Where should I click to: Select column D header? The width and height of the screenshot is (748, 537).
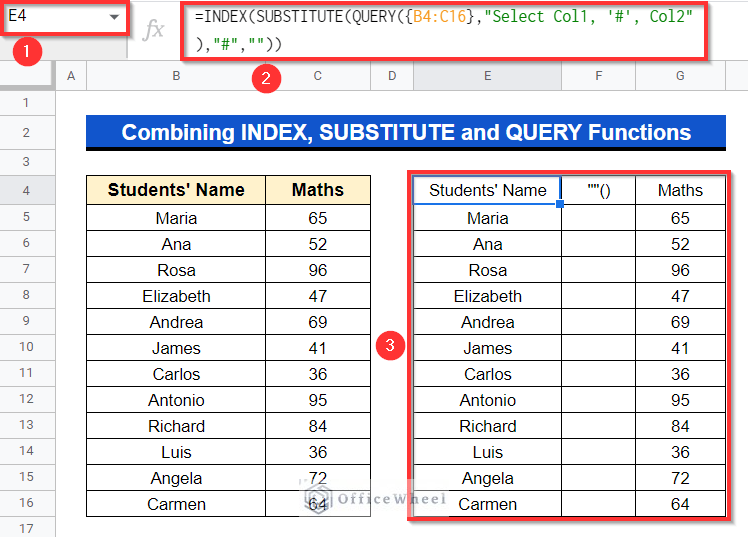(x=392, y=76)
